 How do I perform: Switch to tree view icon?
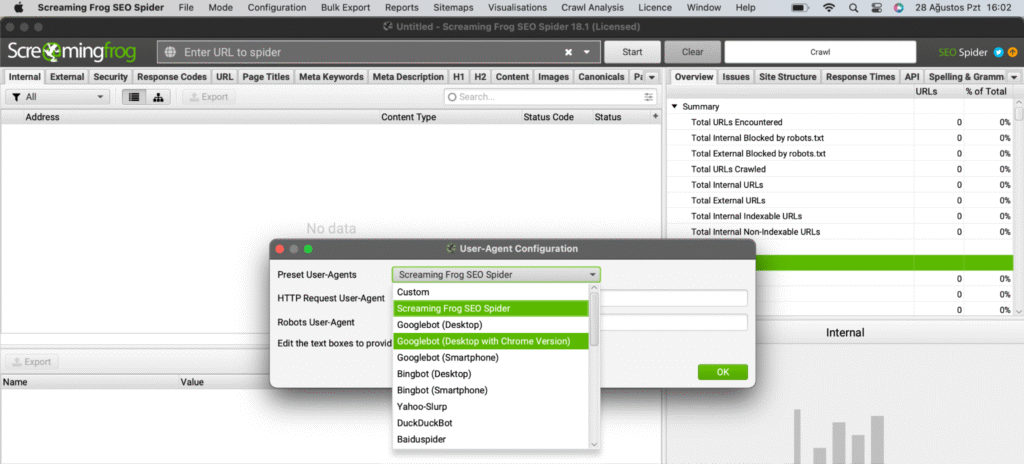[x=159, y=97]
